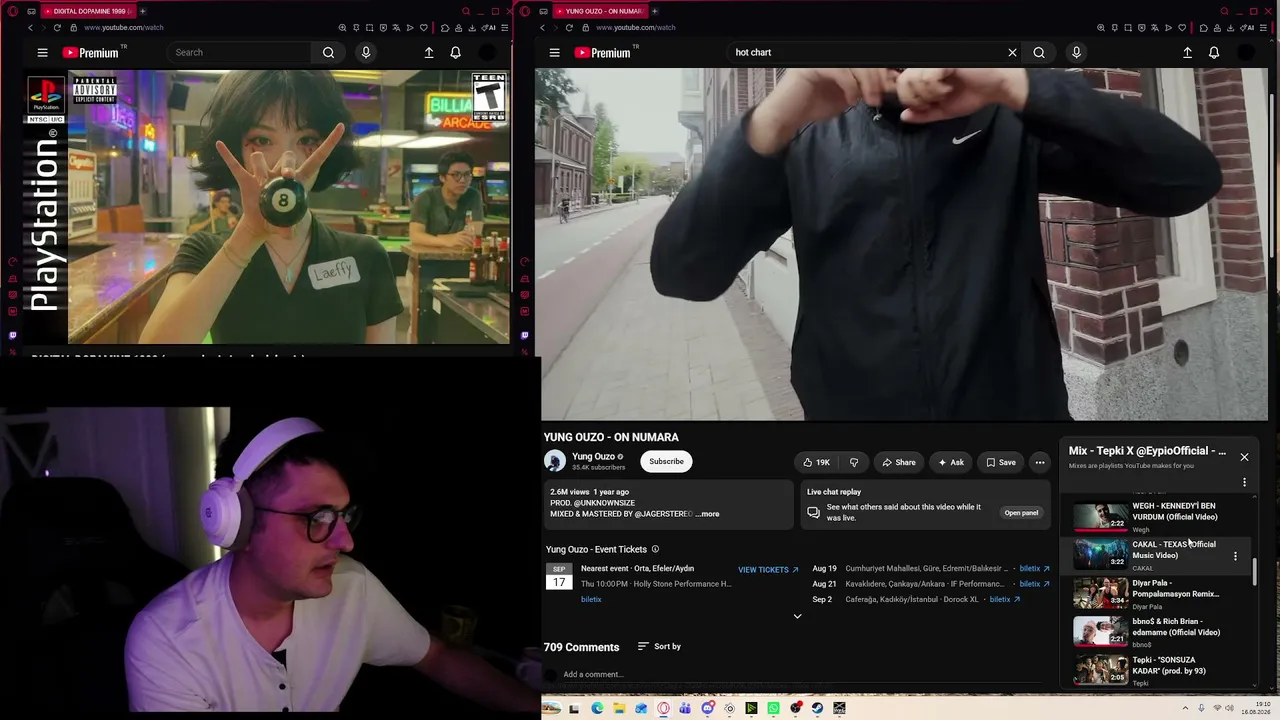
Task: Reload the page in the right Opera window
Action: coord(569,27)
